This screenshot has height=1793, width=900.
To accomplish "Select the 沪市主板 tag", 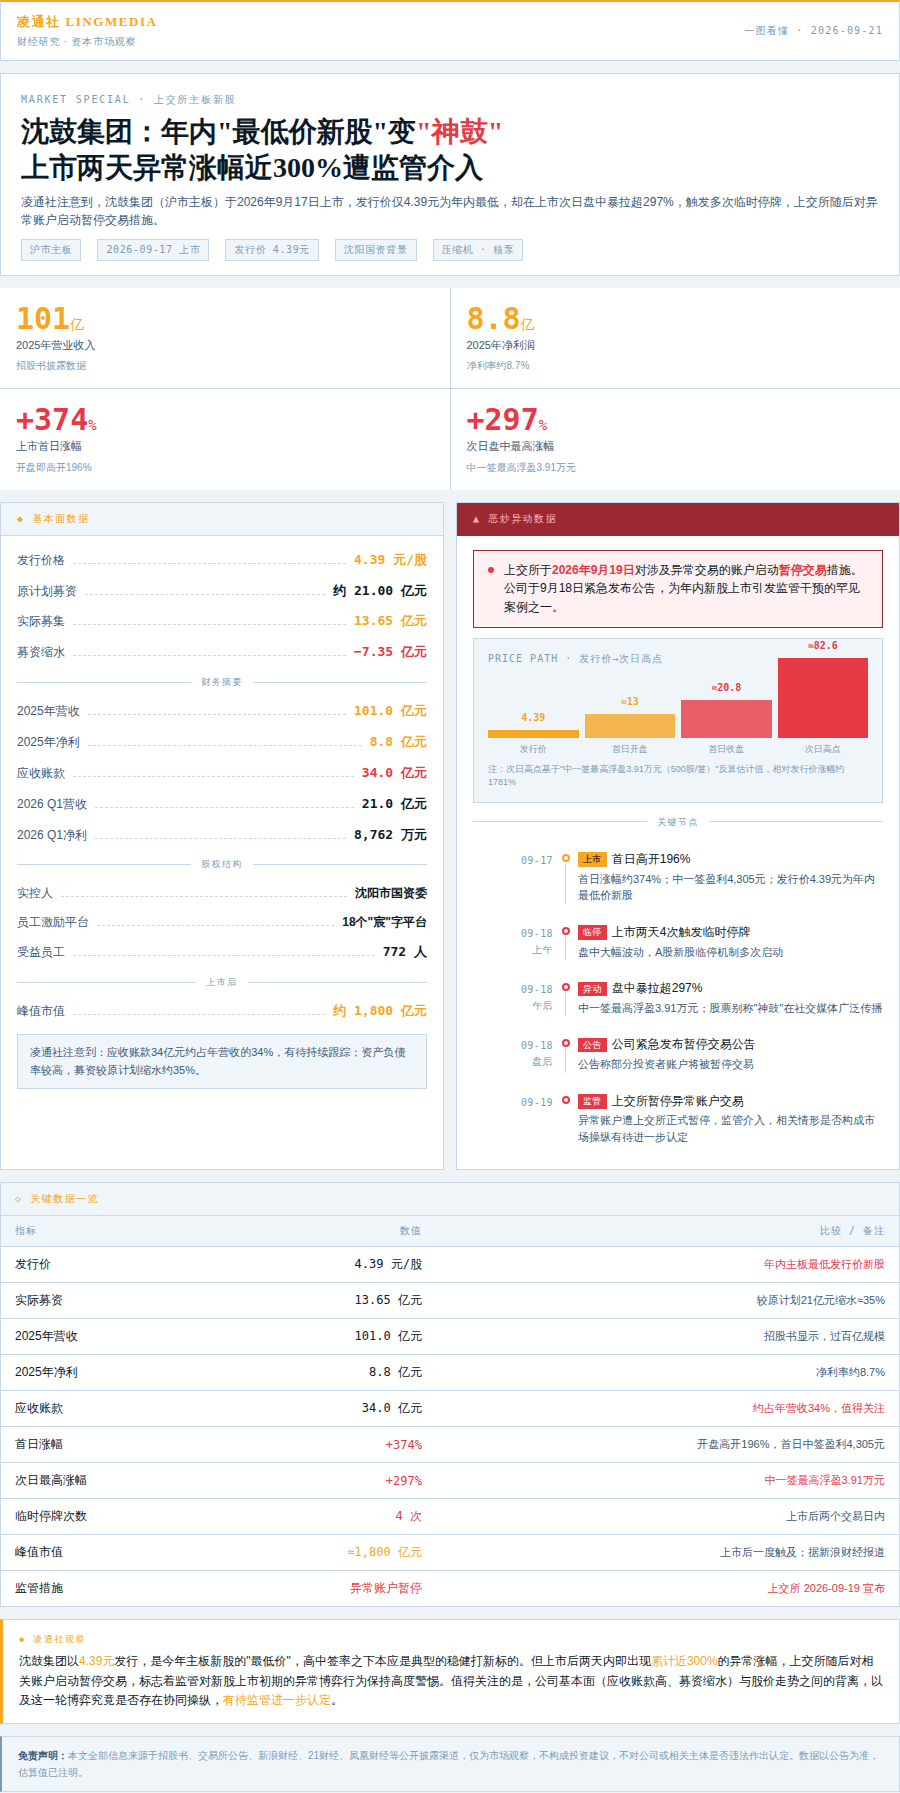I will pyautogui.click(x=50, y=250).
